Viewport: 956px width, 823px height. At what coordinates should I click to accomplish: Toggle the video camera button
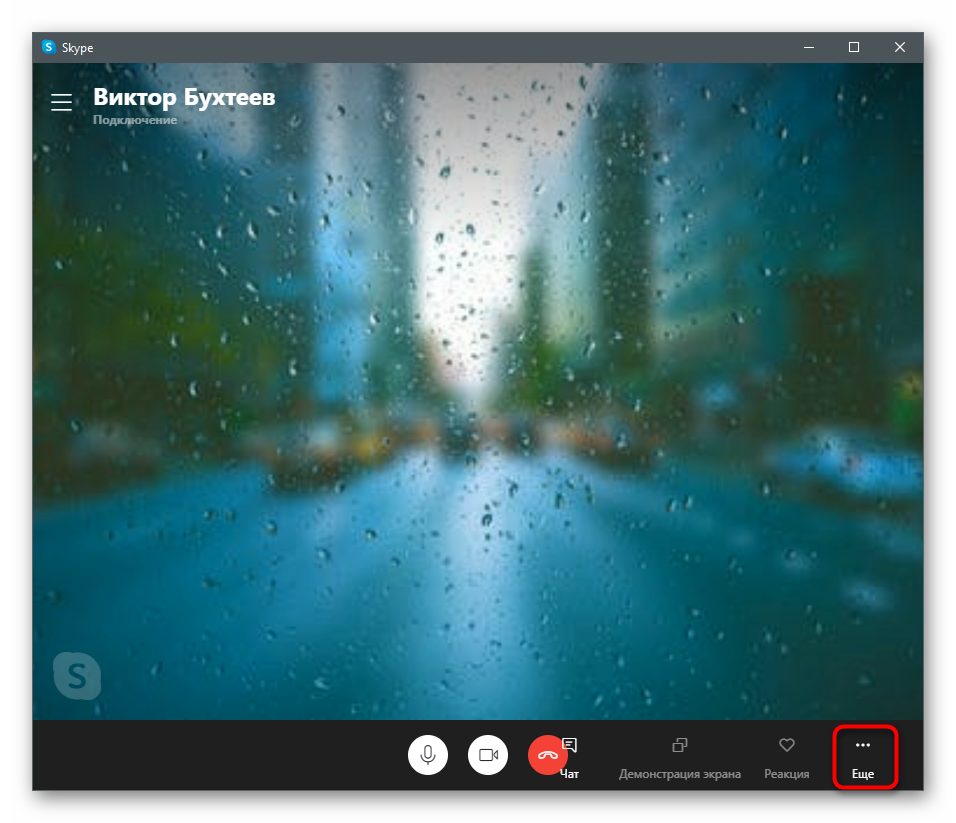pyautogui.click(x=488, y=755)
